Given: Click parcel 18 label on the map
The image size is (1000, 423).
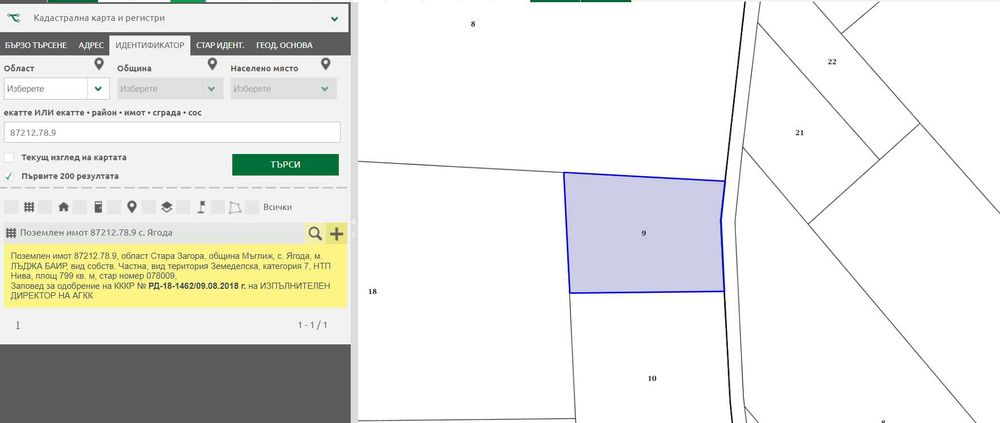Looking at the screenshot, I should 372,292.
